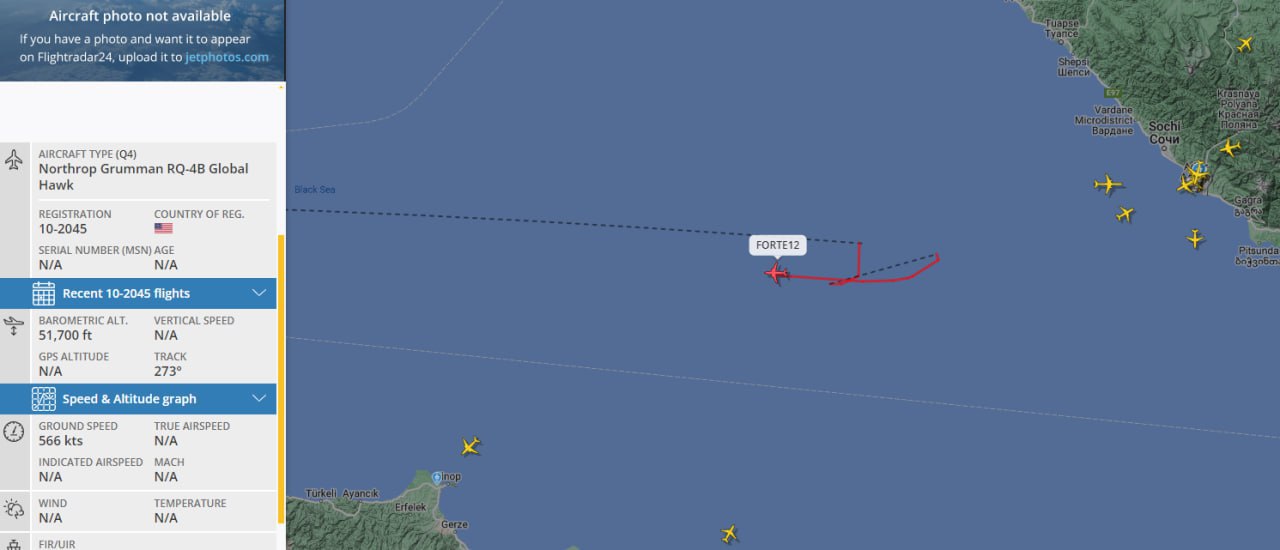Click the aircraft type plane icon
1280x550 pixels.
[x=14, y=159]
